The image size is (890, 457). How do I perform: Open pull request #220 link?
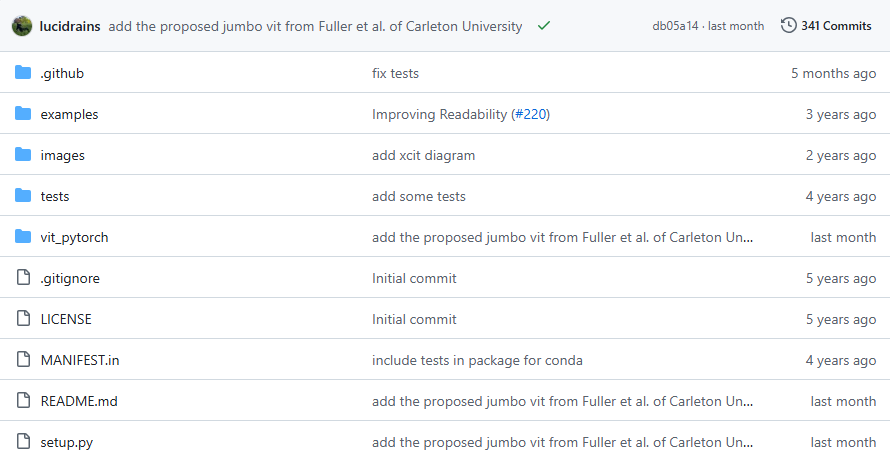[530, 114]
